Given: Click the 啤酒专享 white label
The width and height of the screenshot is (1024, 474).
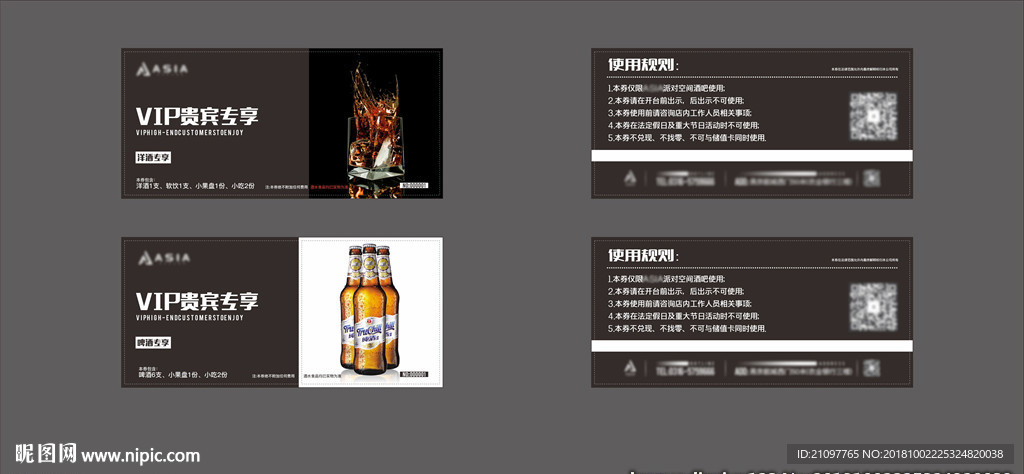Looking at the screenshot, I should (x=153, y=343).
